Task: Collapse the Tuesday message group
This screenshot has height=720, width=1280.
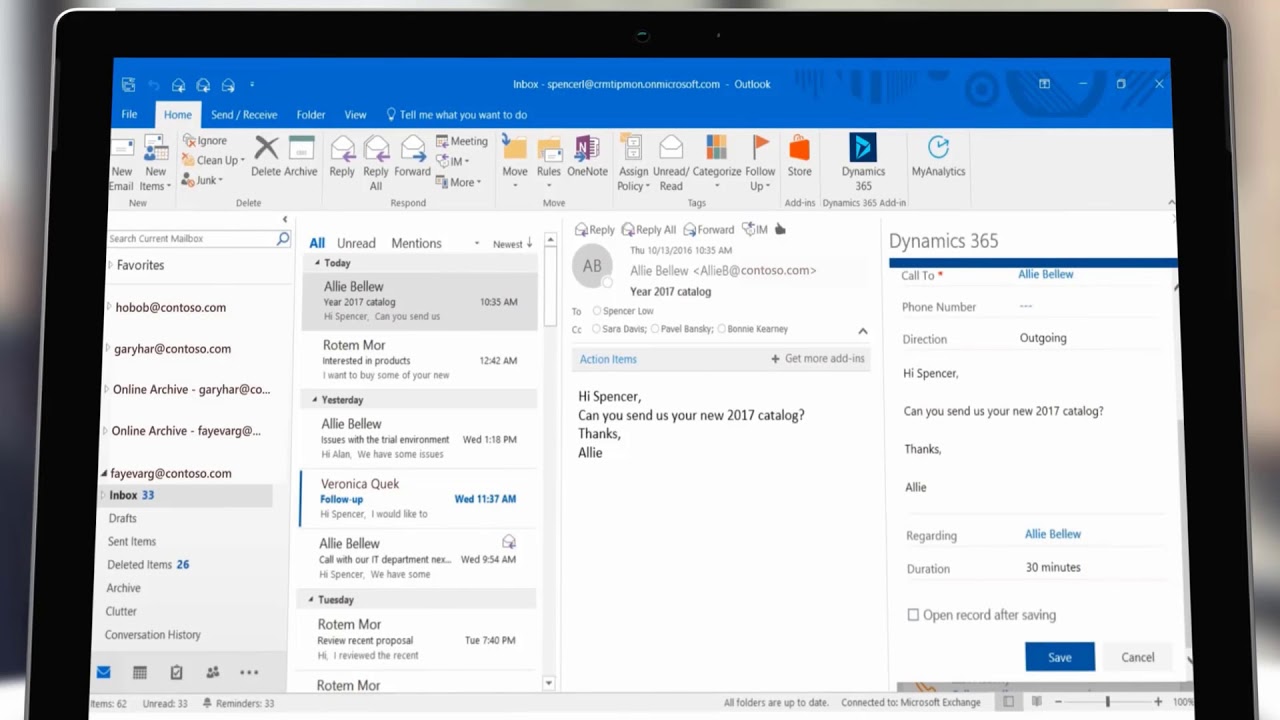Action: coord(312,600)
